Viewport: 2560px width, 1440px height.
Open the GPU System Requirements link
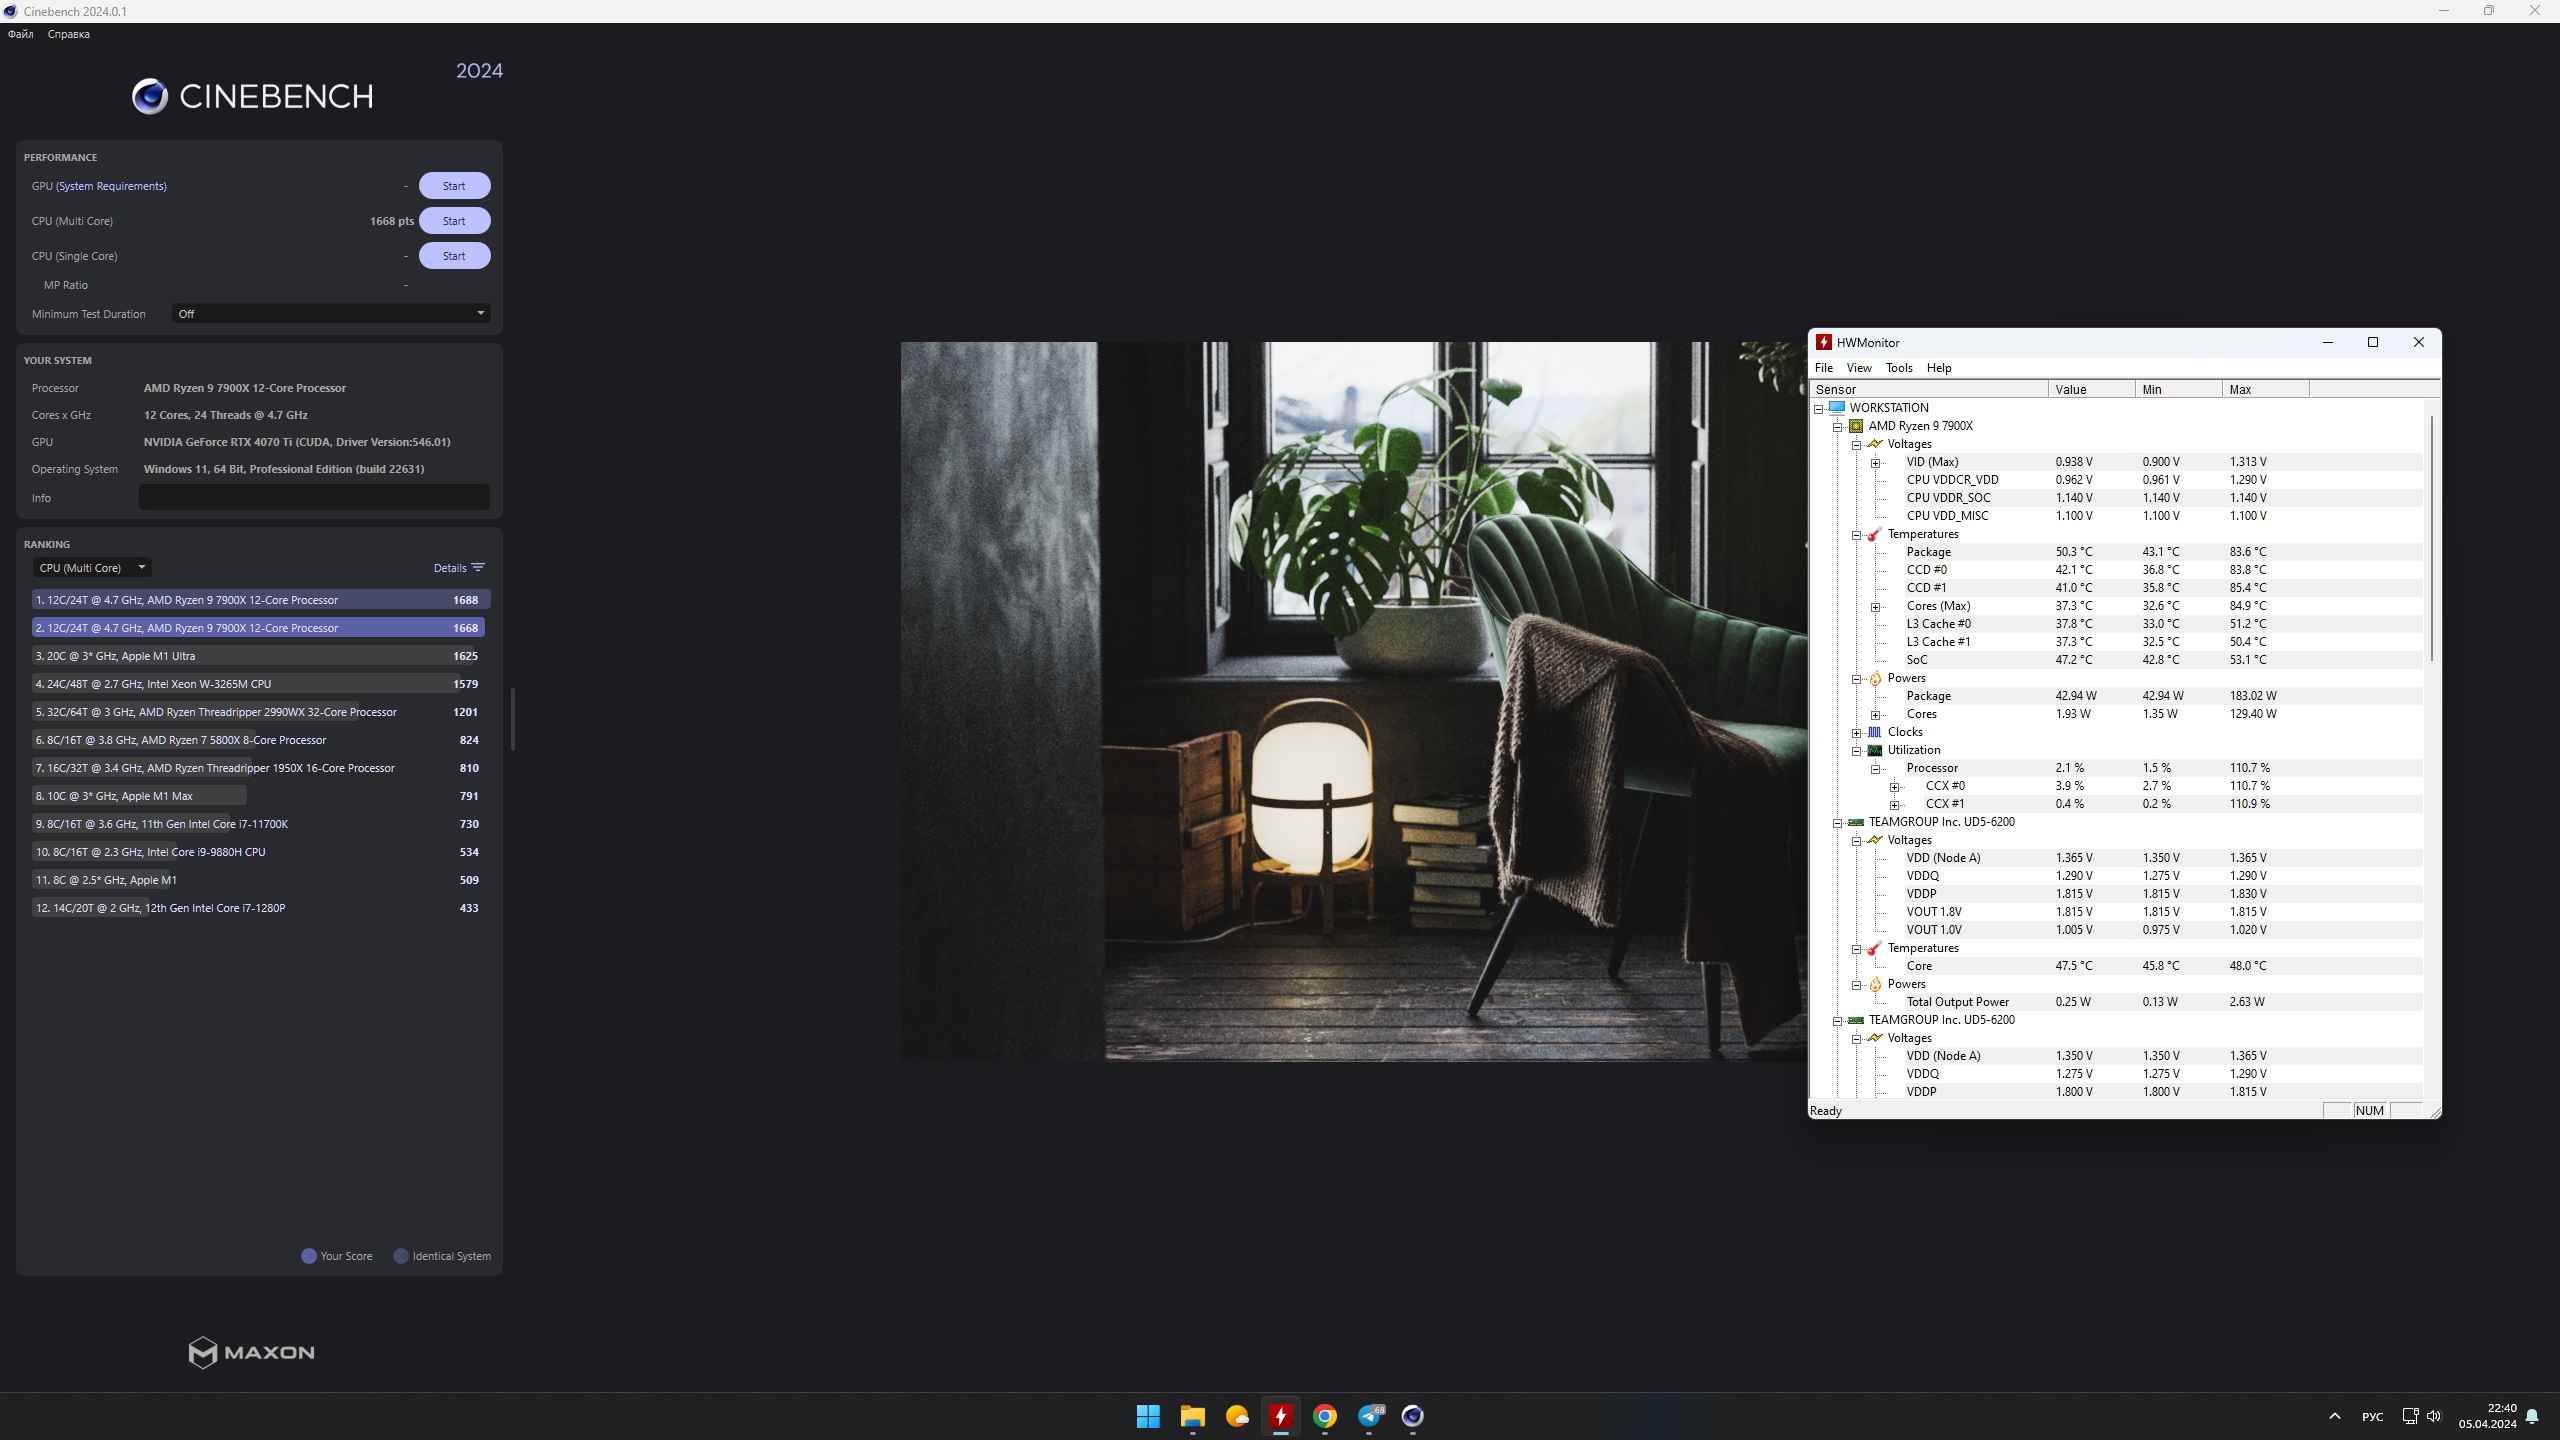(111, 186)
